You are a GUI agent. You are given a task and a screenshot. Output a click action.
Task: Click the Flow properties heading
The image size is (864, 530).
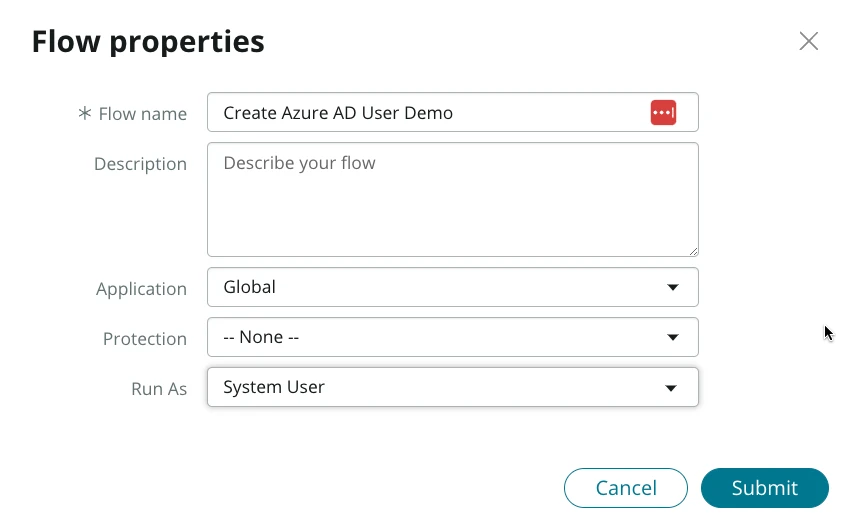point(148,41)
